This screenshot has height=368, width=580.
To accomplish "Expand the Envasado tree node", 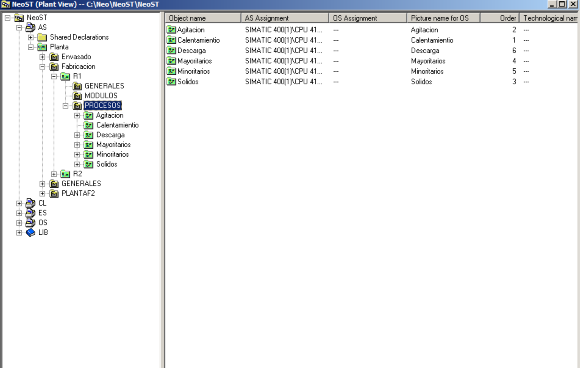I will [42, 57].
